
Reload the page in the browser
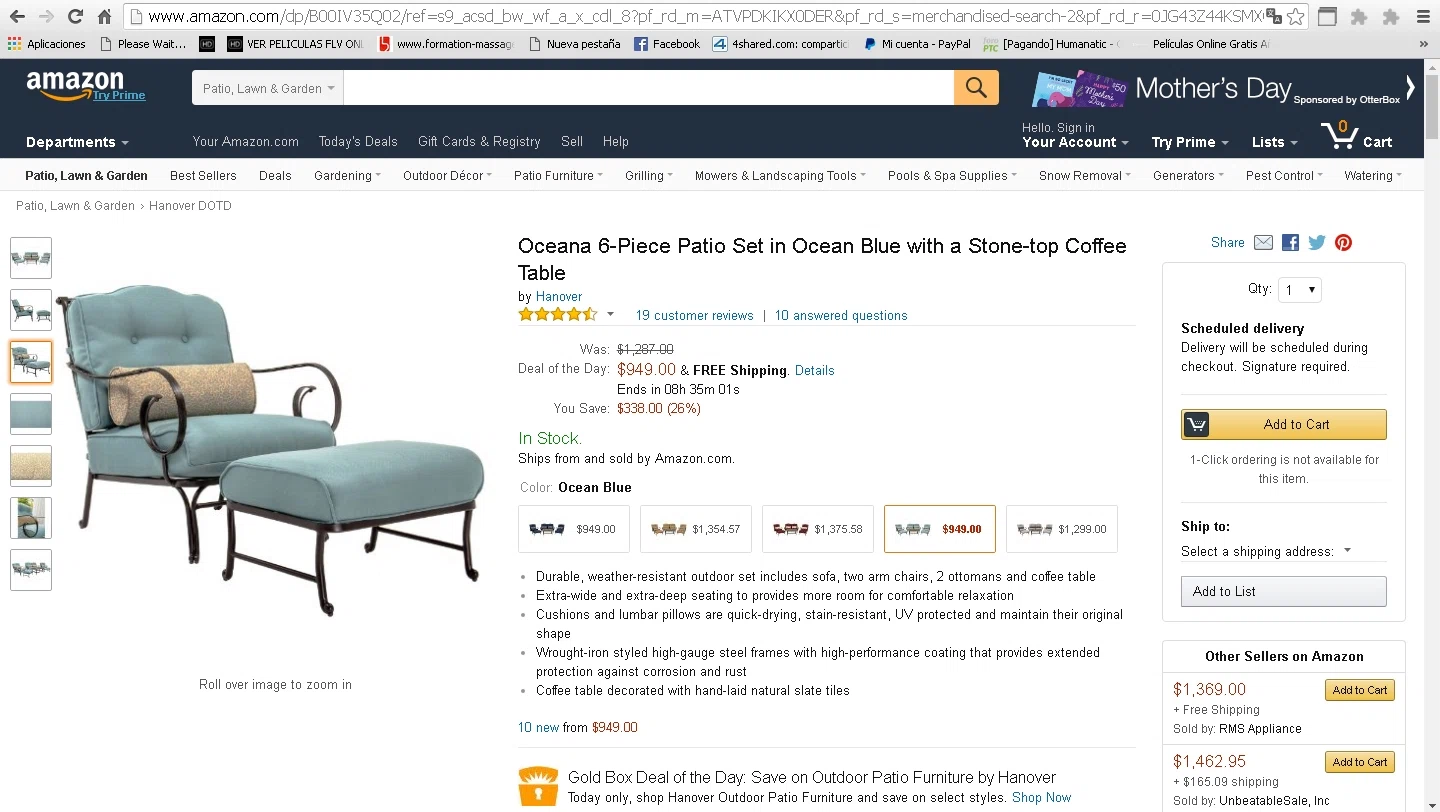coord(75,16)
